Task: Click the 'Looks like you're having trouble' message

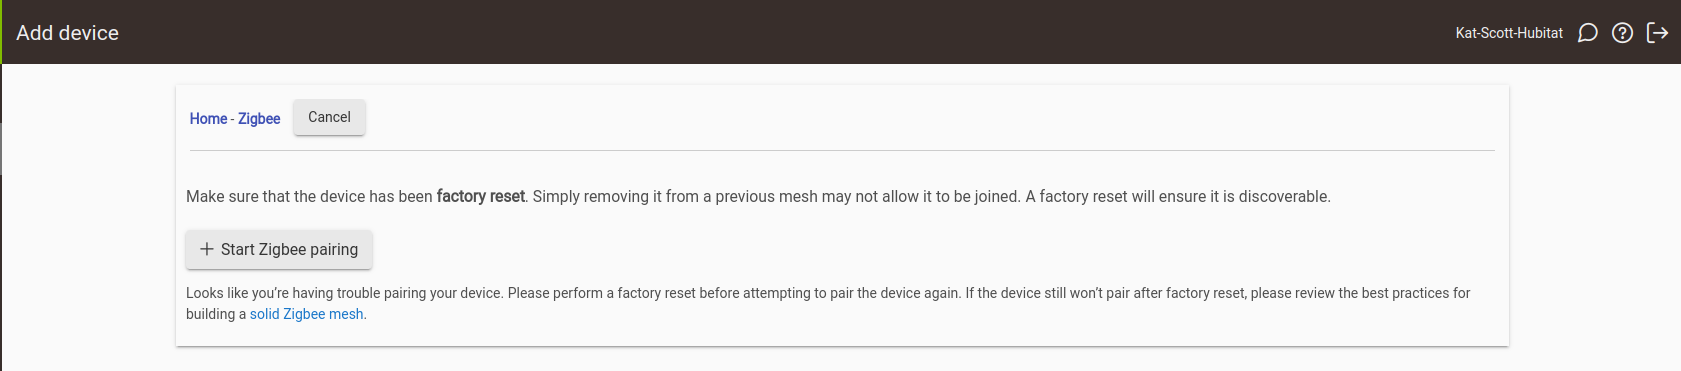Action: click(x=828, y=303)
